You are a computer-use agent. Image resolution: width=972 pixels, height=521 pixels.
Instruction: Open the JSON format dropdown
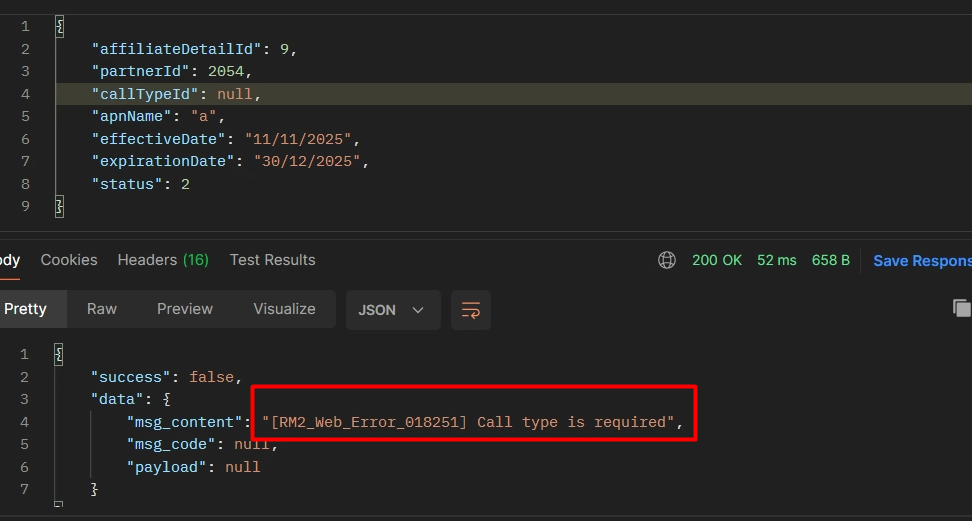tap(391, 310)
